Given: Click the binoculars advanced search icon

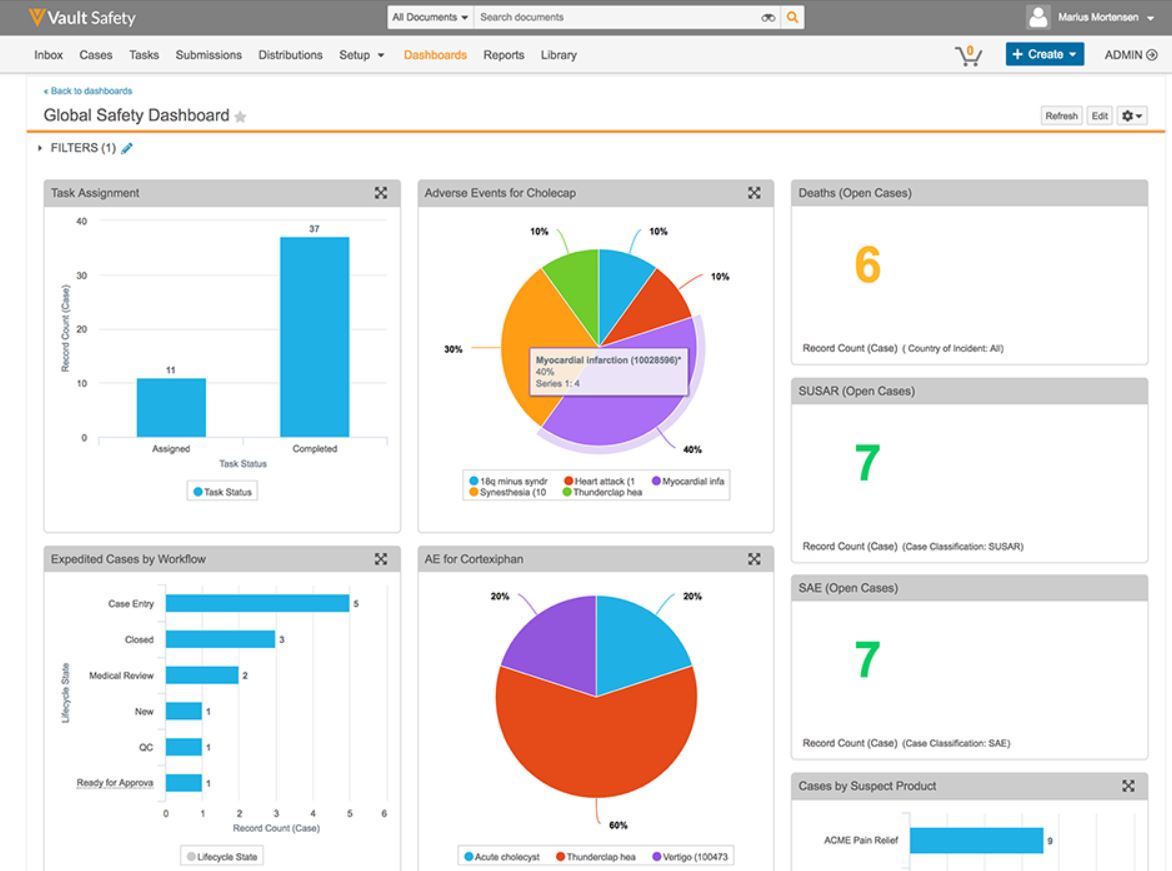Looking at the screenshot, I should click(768, 17).
